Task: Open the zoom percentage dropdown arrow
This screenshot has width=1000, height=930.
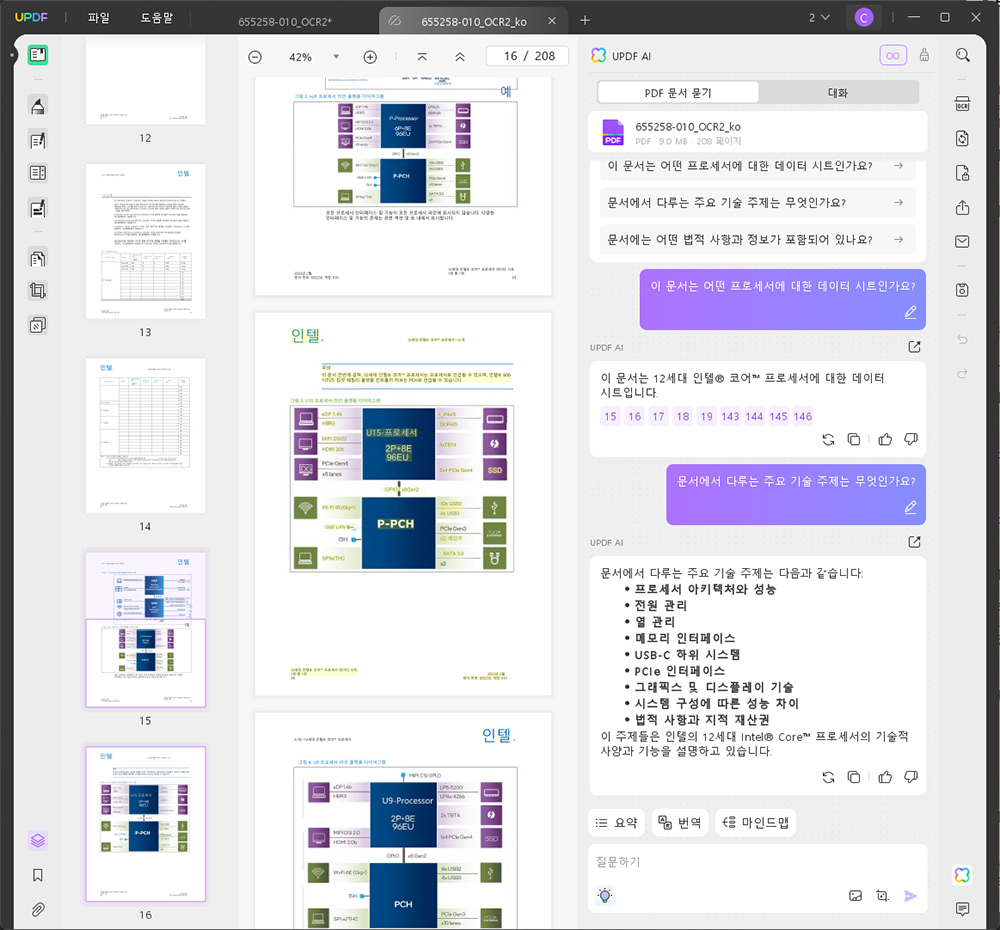Action: (x=336, y=57)
